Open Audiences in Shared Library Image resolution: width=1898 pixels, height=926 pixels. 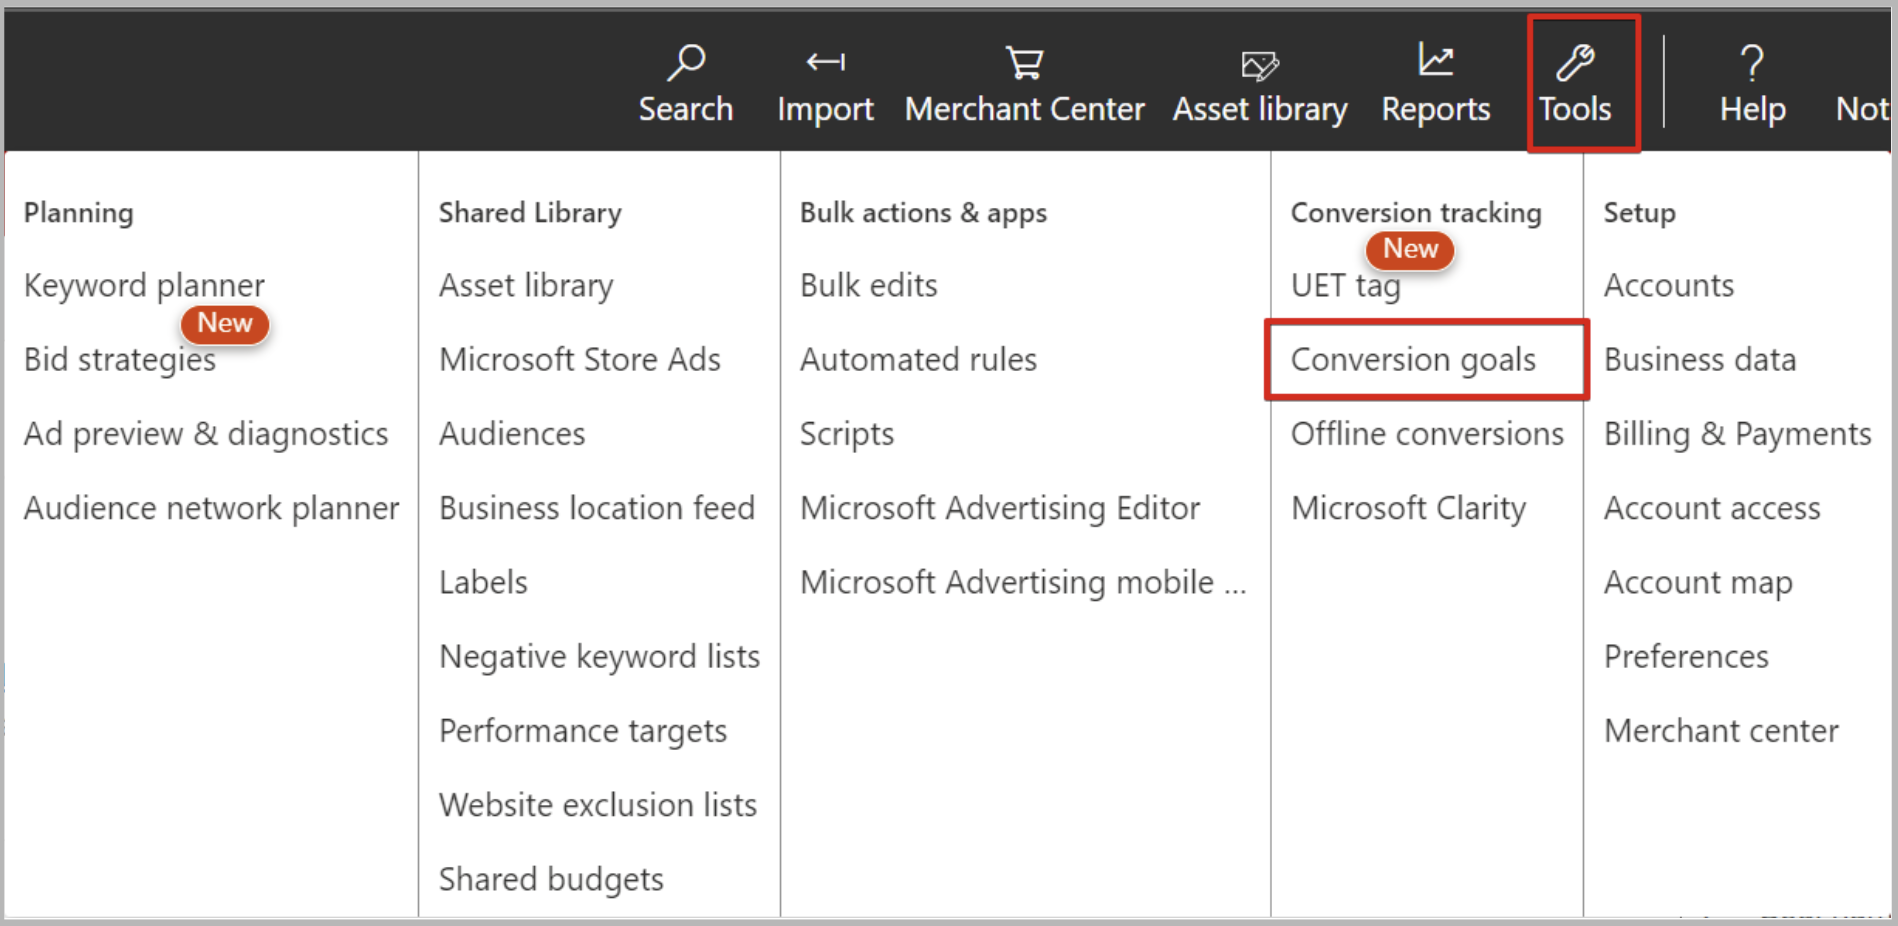tap(512, 434)
